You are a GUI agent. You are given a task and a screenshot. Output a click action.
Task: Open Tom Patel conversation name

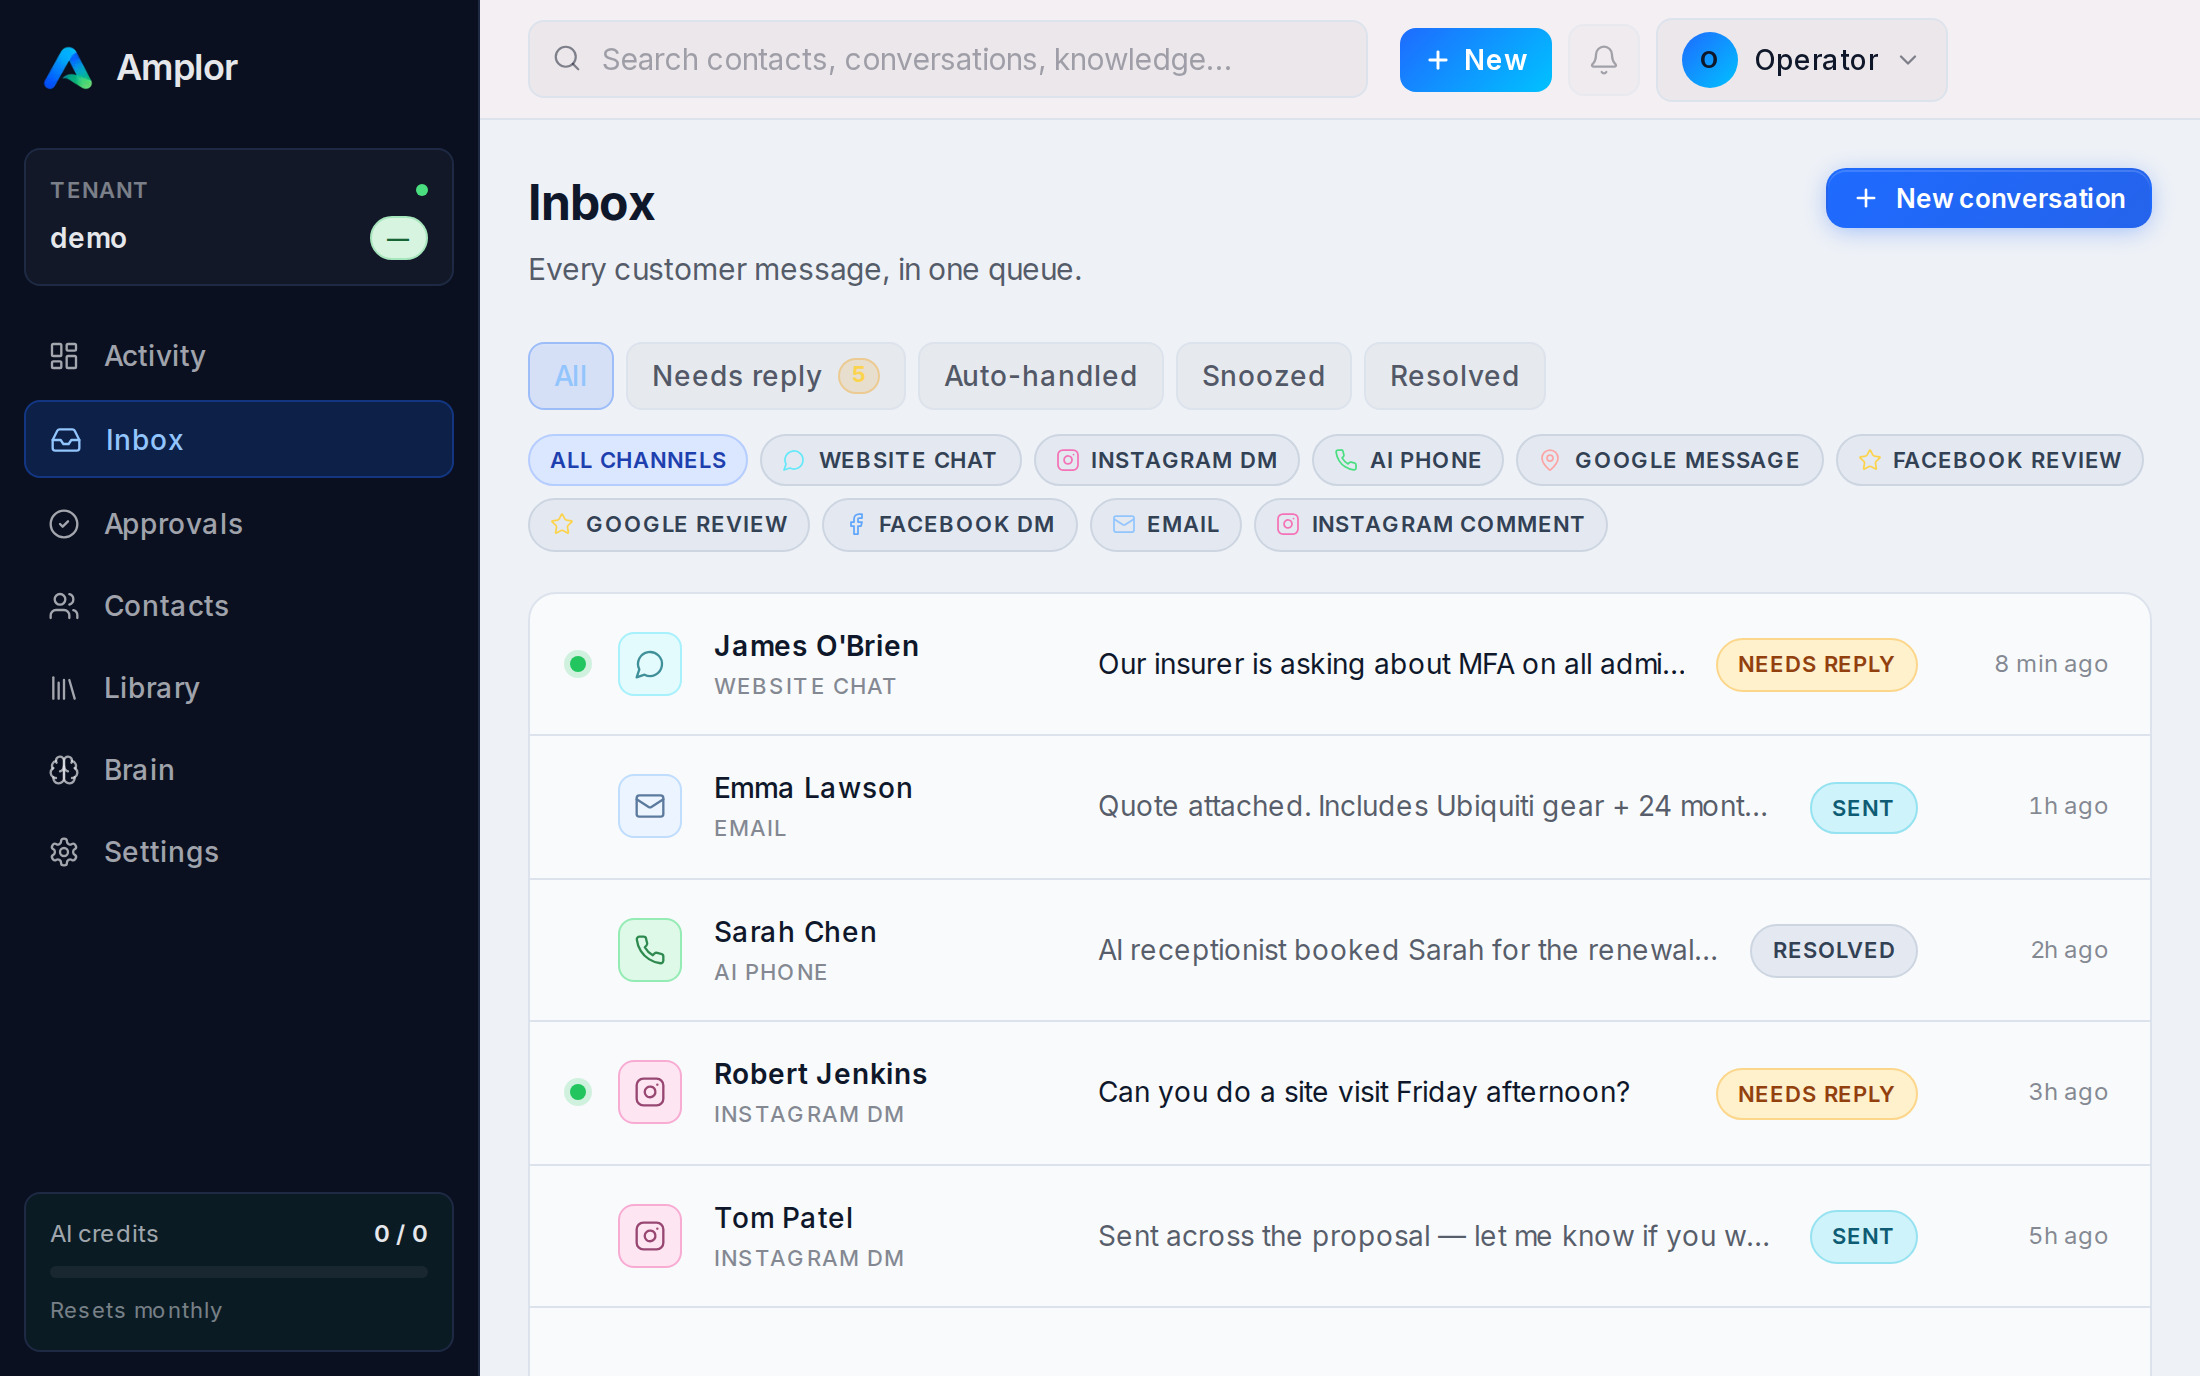[x=784, y=1218]
